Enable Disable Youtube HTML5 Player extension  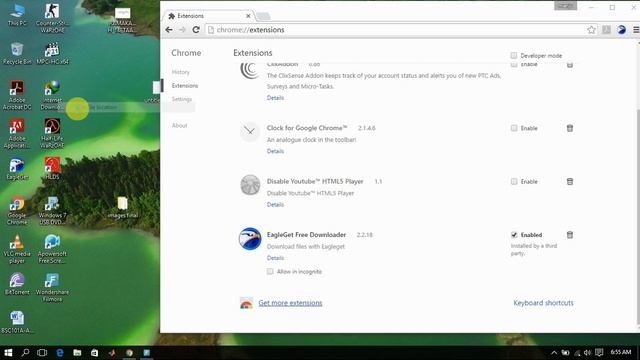tap(514, 182)
